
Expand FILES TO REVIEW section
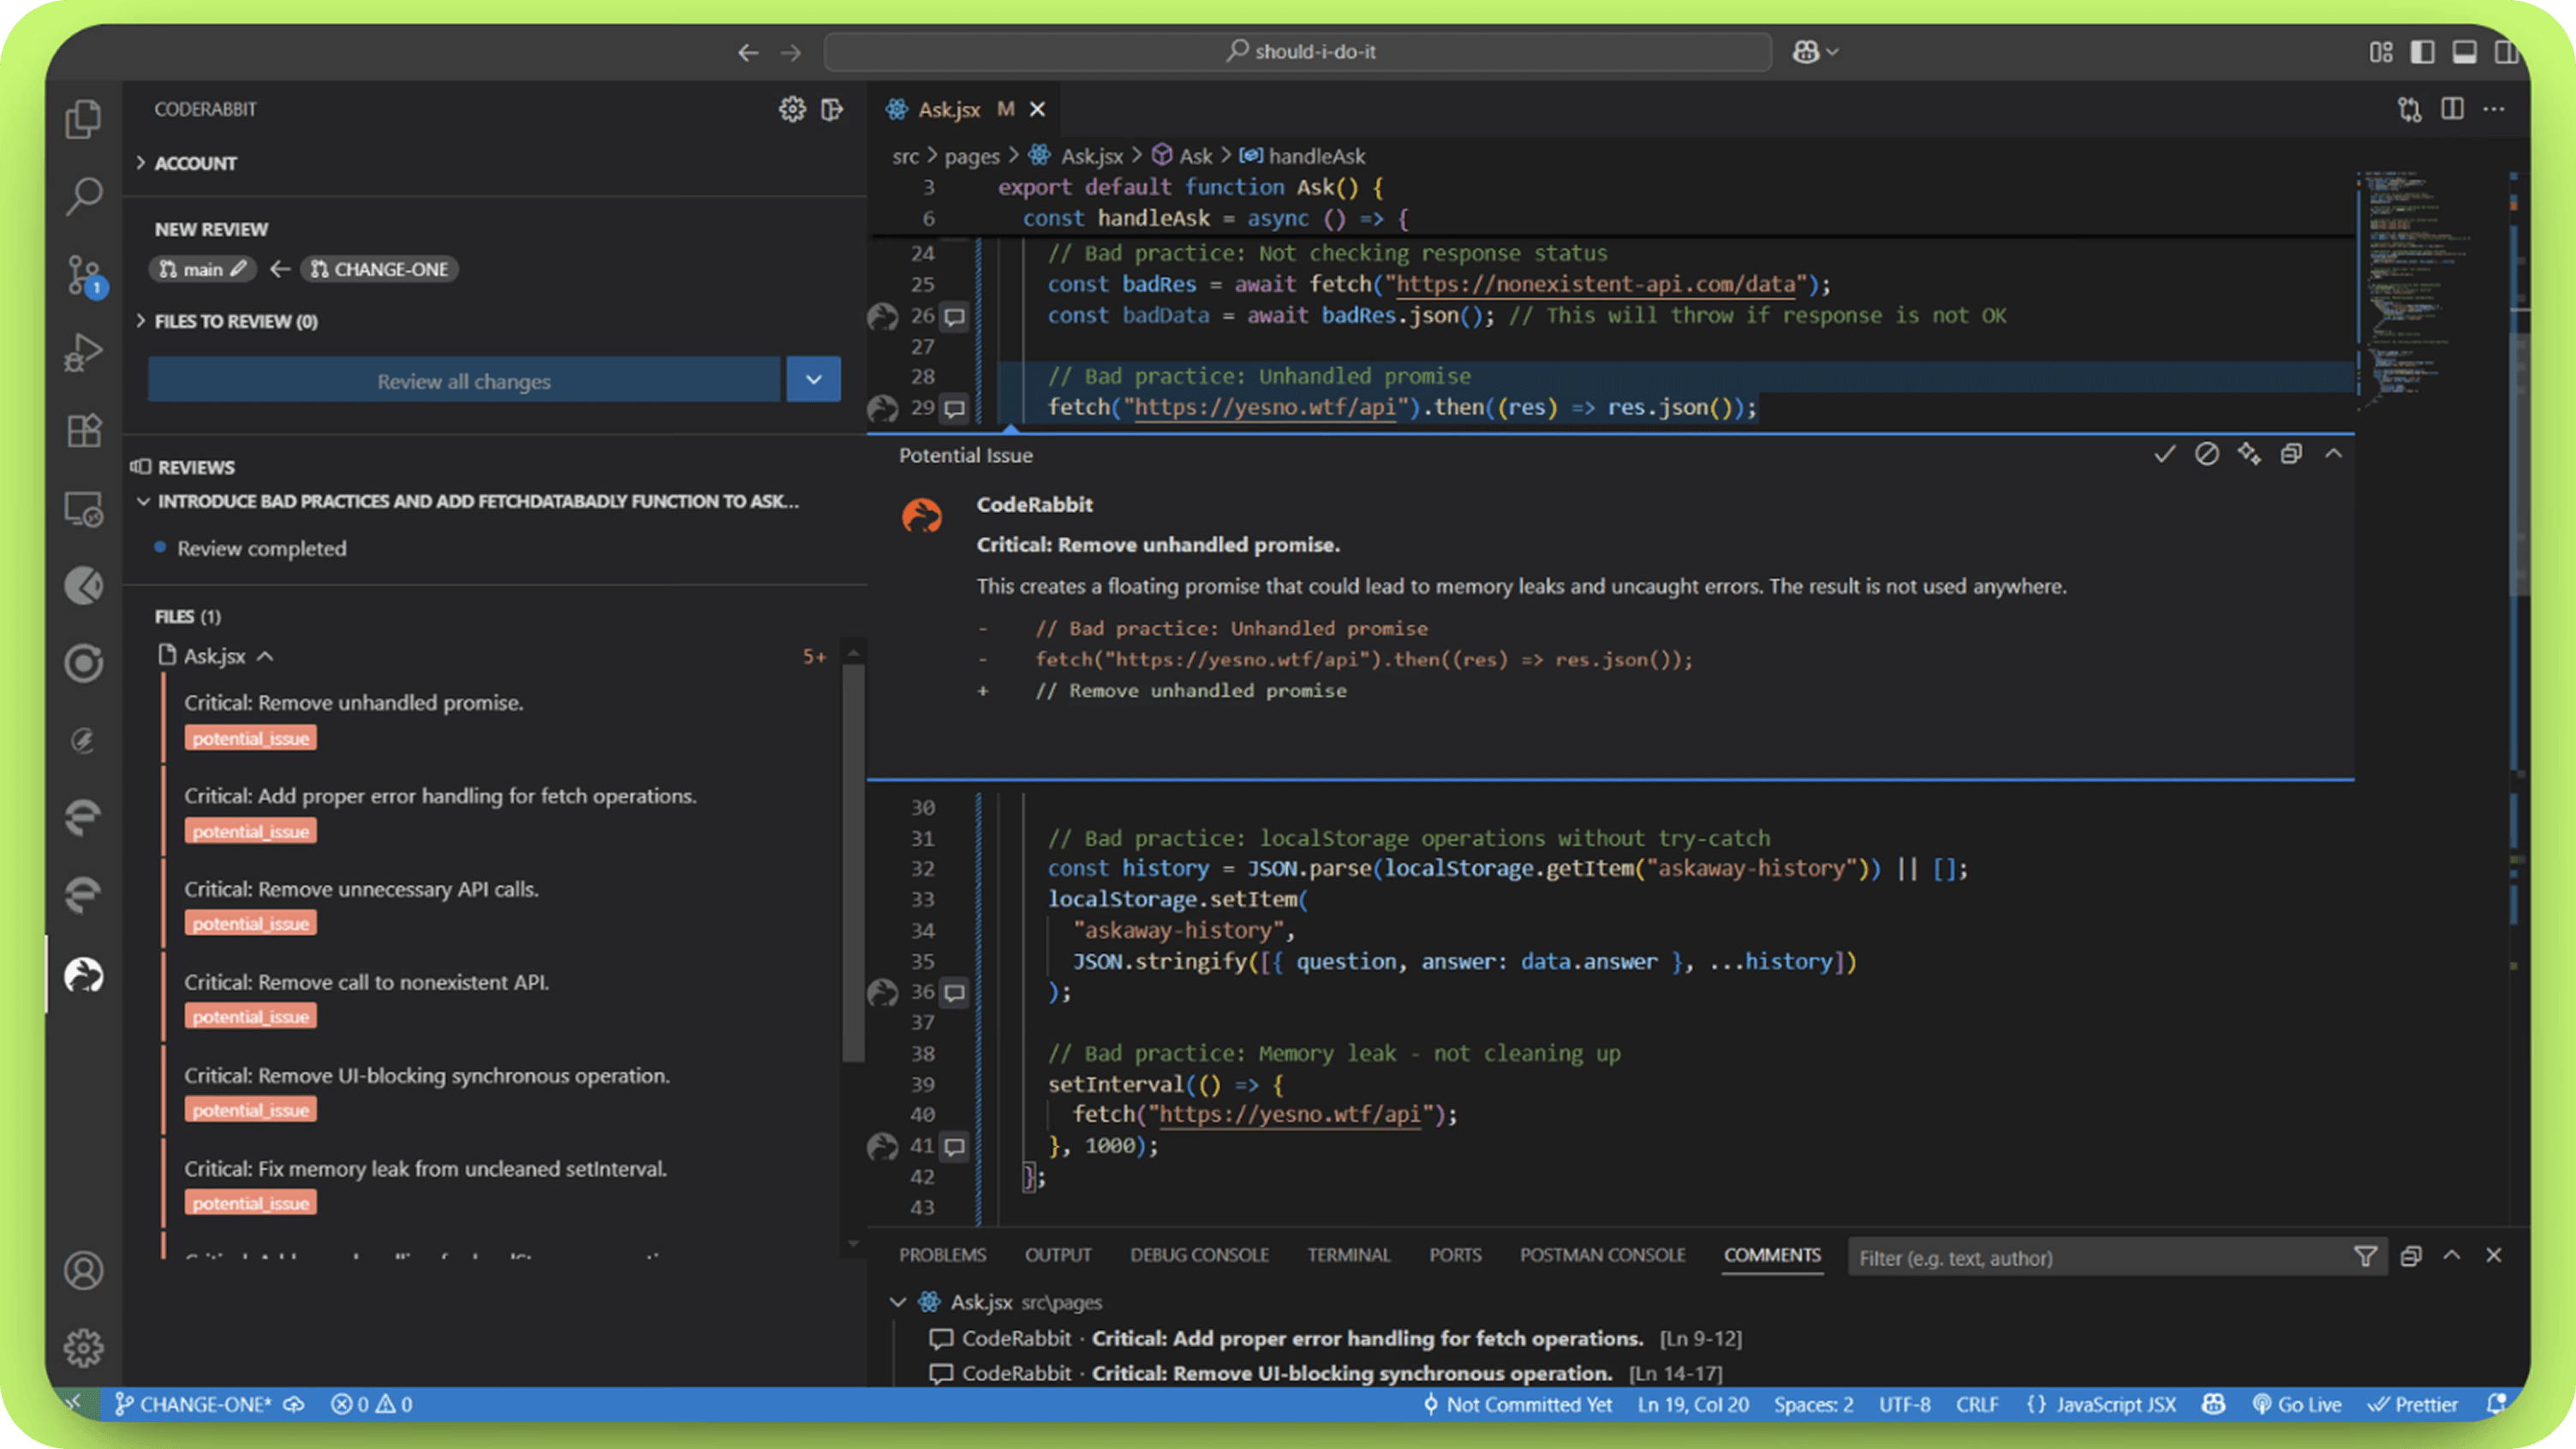[x=236, y=321]
